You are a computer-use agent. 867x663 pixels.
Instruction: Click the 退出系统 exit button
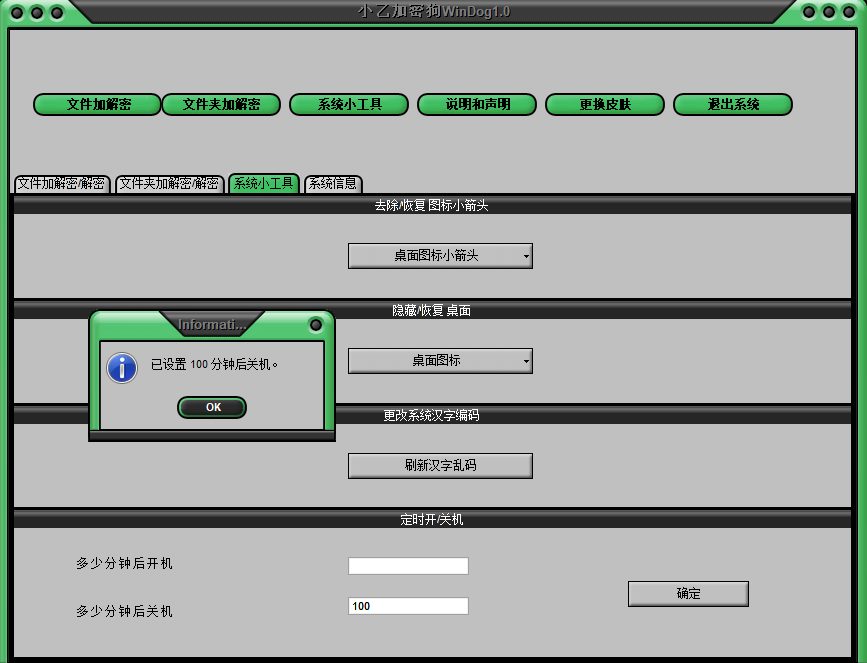(733, 105)
